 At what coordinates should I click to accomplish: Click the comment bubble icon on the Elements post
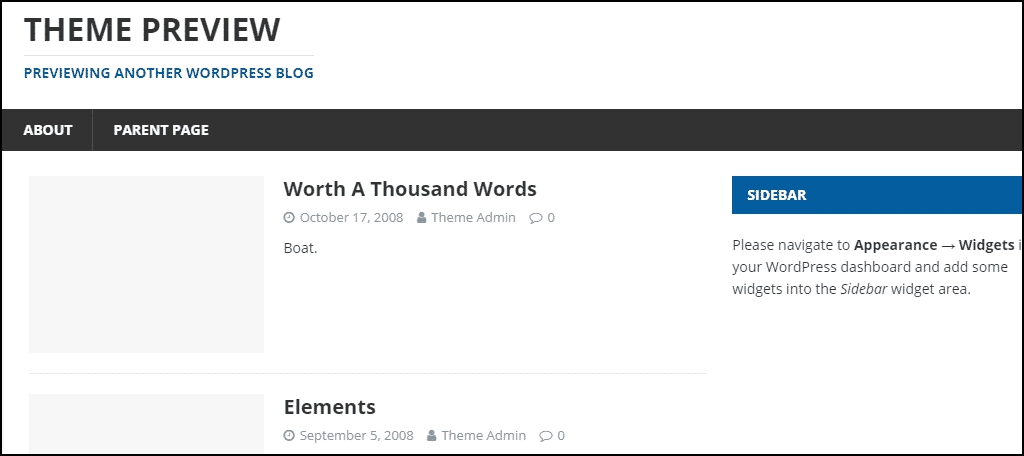[545, 436]
